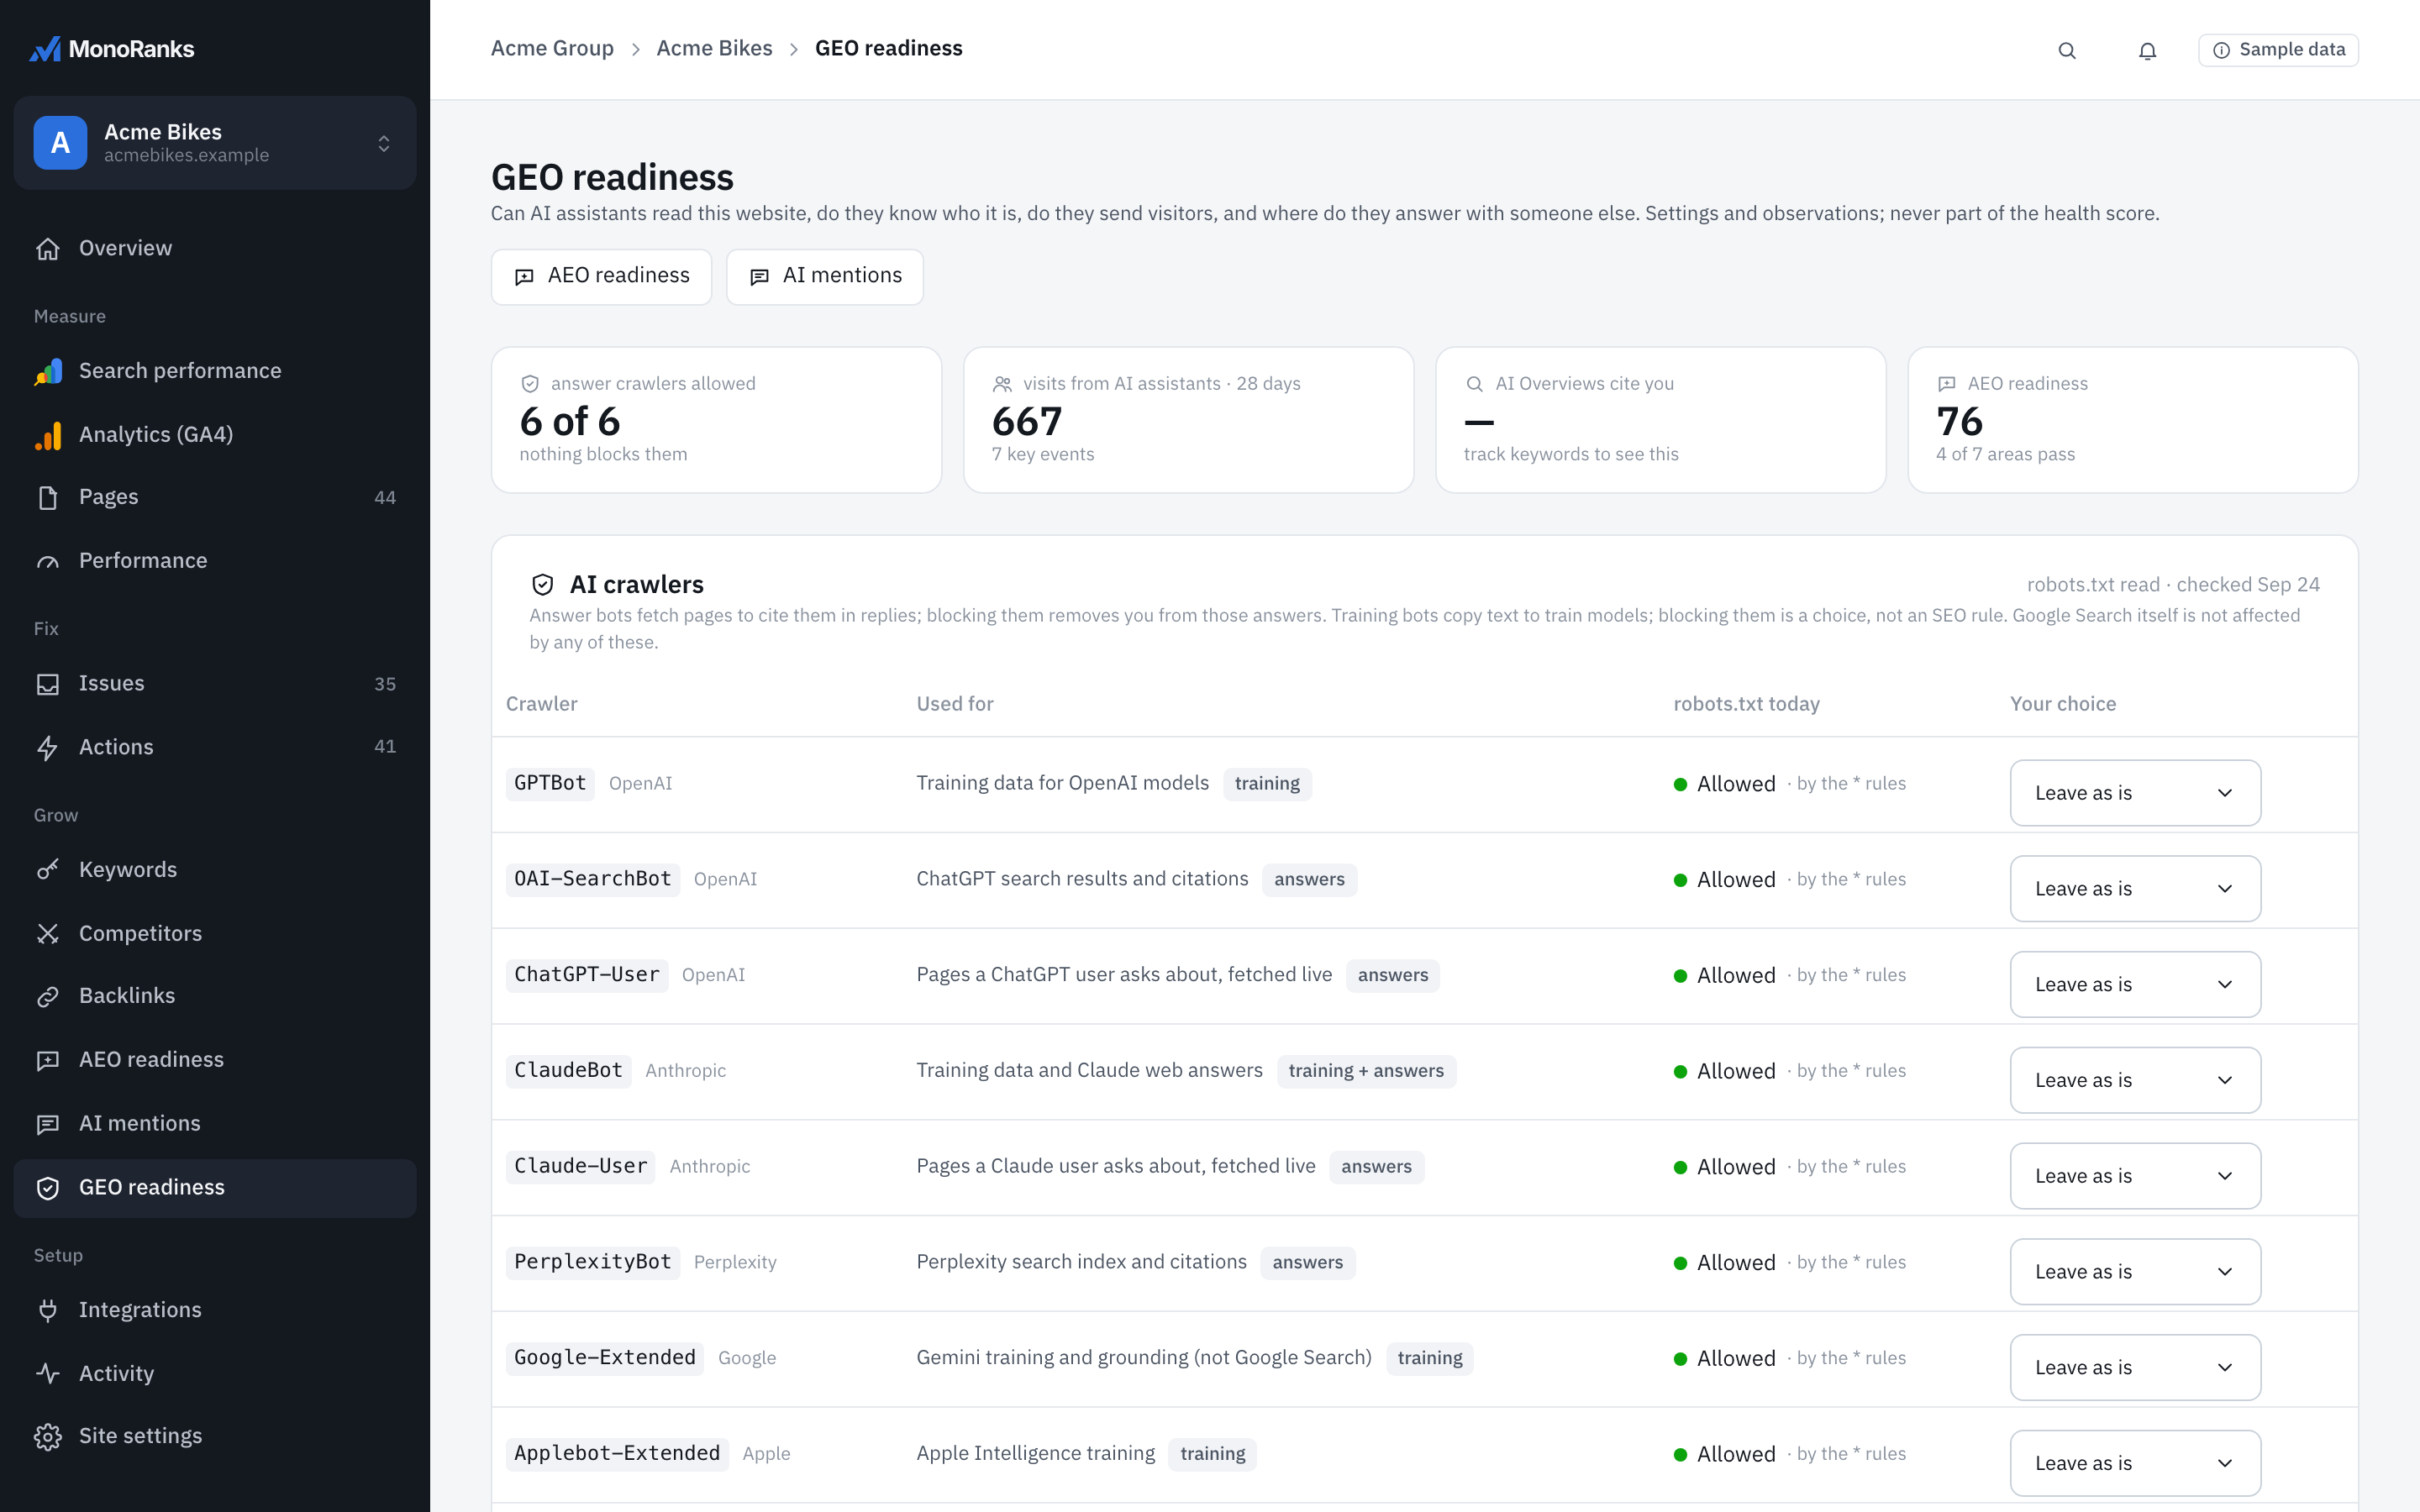Open the Acme Bikes site switcher
This screenshot has height=1512, width=2420.
click(215, 143)
